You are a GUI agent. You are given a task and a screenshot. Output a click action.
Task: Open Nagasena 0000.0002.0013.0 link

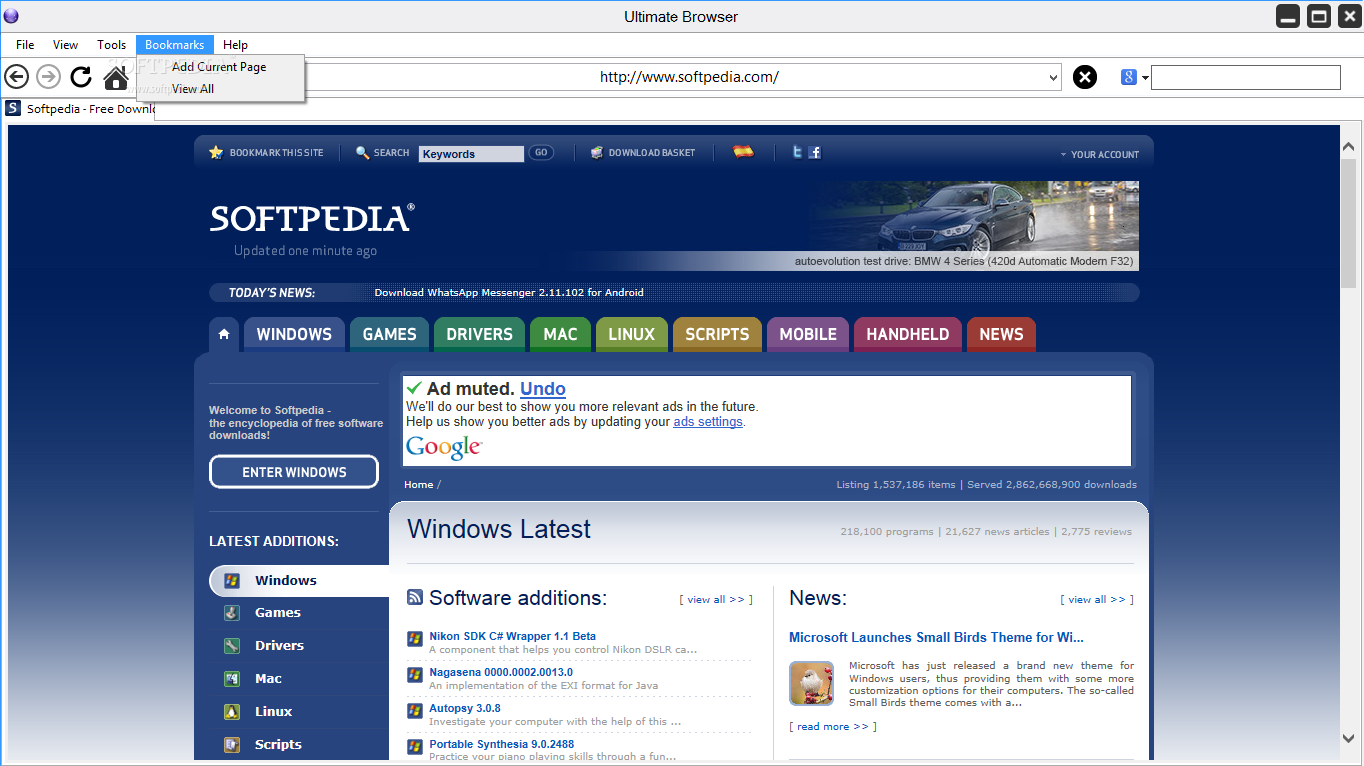[501, 672]
